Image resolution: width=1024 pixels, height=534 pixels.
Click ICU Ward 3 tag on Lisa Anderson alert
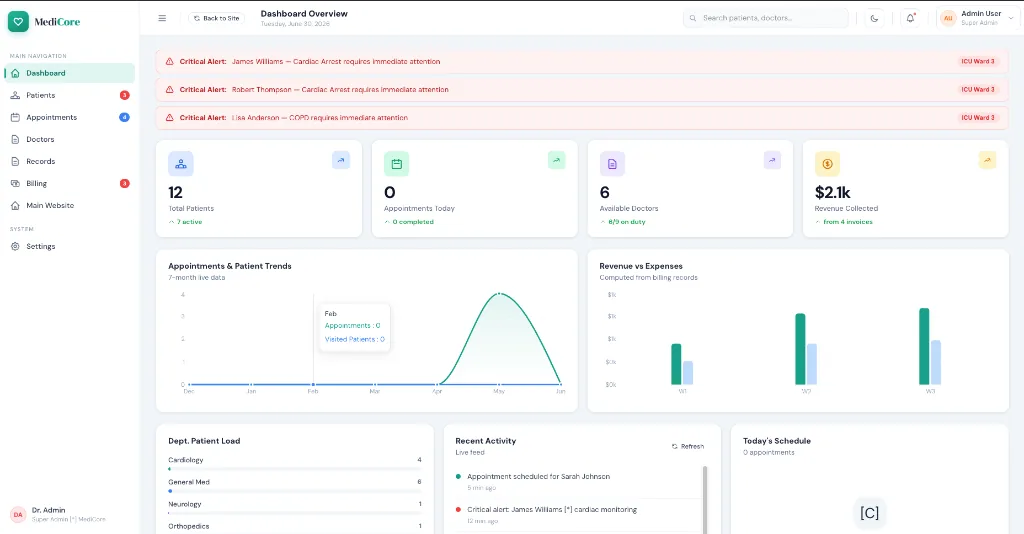(x=978, y=118)
